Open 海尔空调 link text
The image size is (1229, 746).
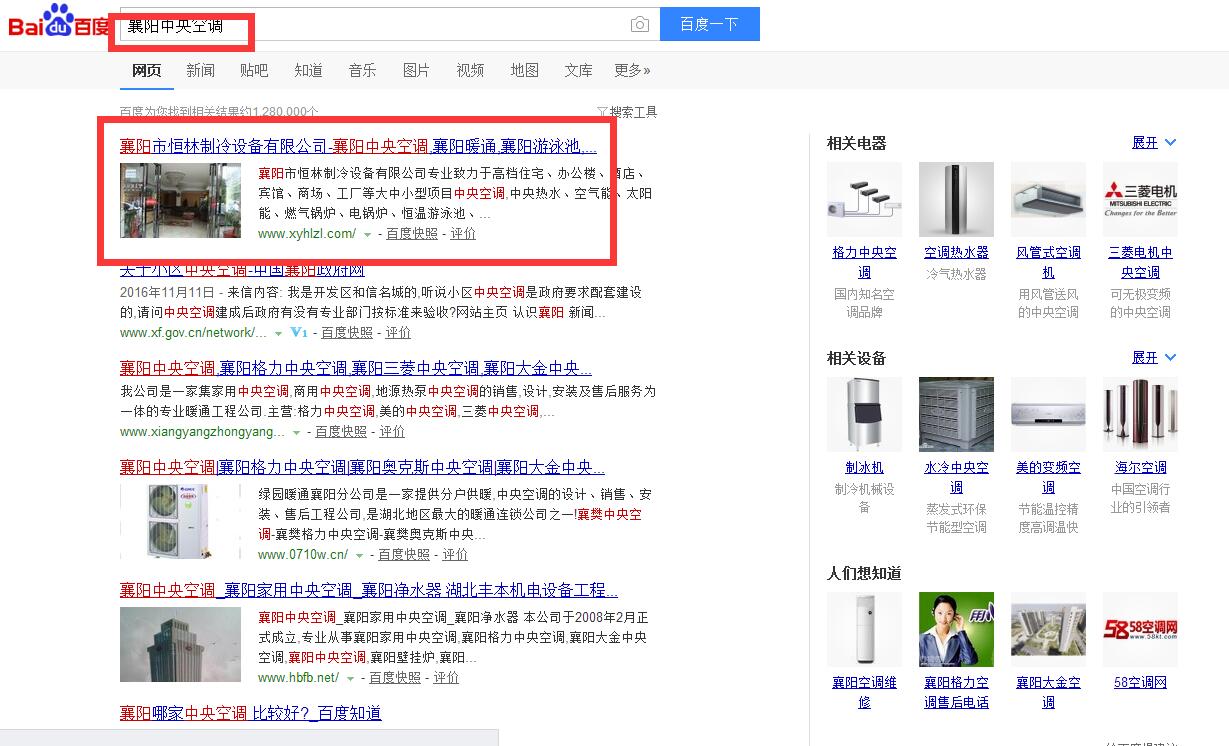[1140, 468]
